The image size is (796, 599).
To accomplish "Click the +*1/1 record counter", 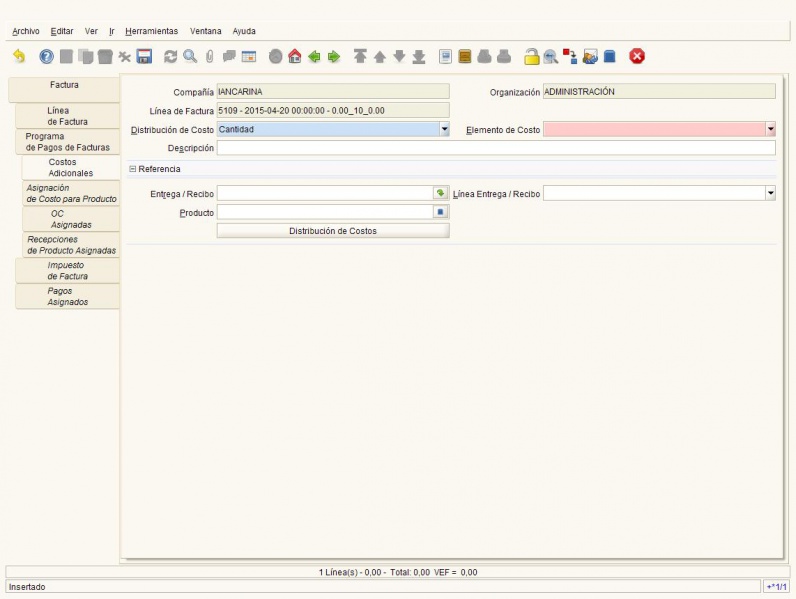I will point(776,587).
